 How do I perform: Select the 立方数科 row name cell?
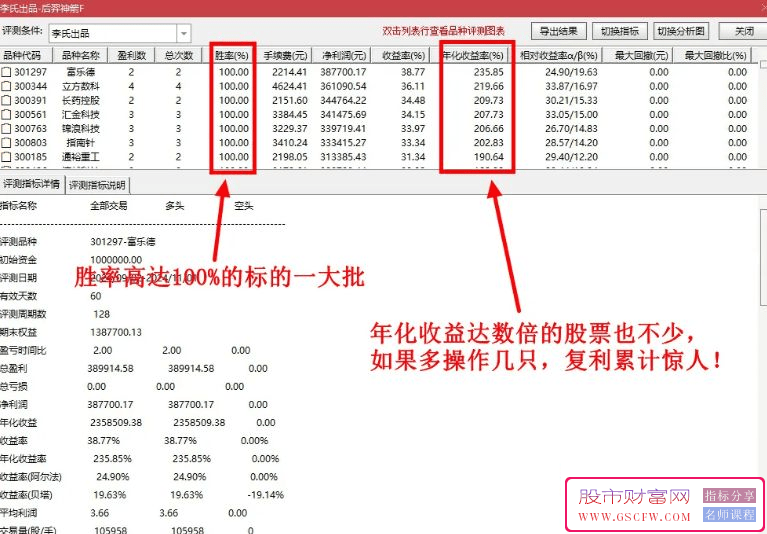pyautogui.click(x=81, y=87)
